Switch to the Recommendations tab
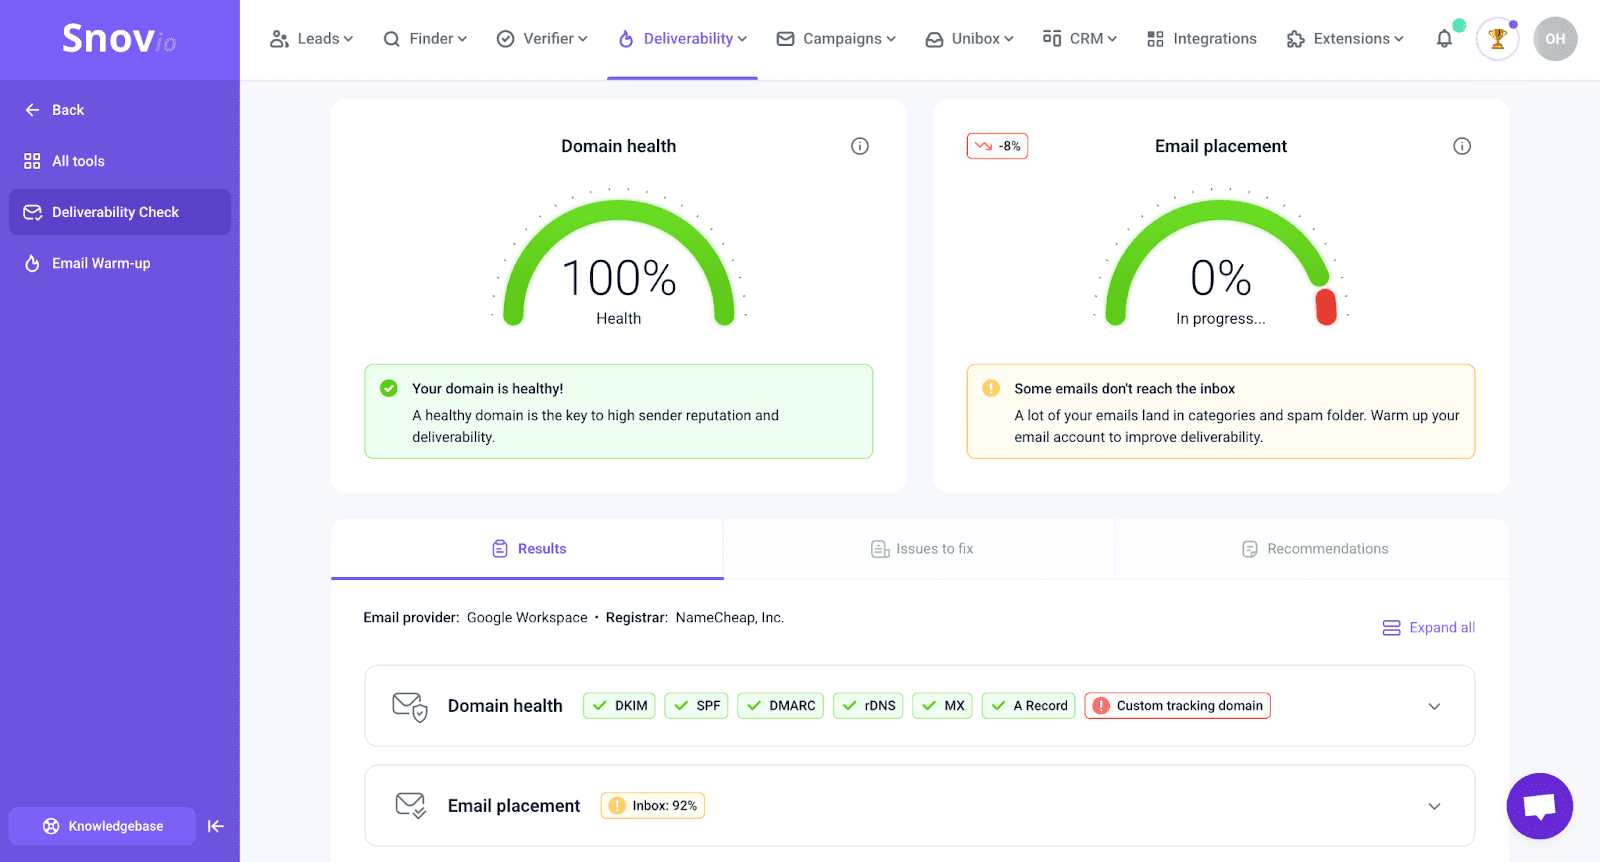The image size is (1600, 862). 1313,549
